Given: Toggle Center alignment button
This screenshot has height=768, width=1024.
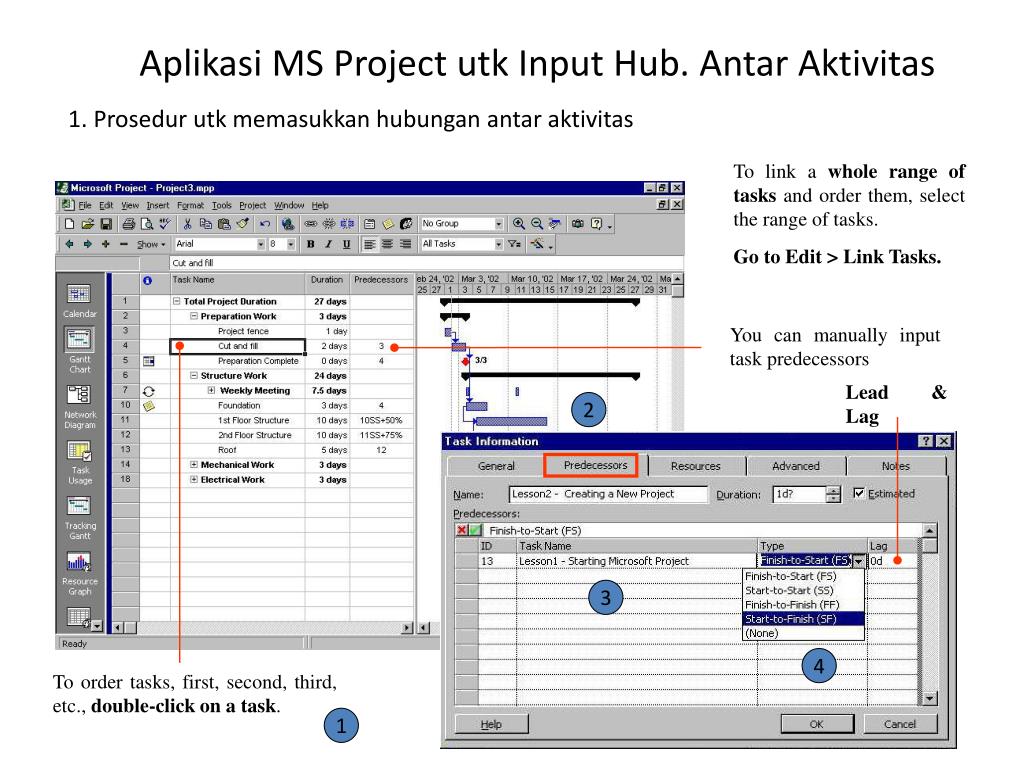Looking at the screenshot, I should pyautogui.click(x=387, y=244).
